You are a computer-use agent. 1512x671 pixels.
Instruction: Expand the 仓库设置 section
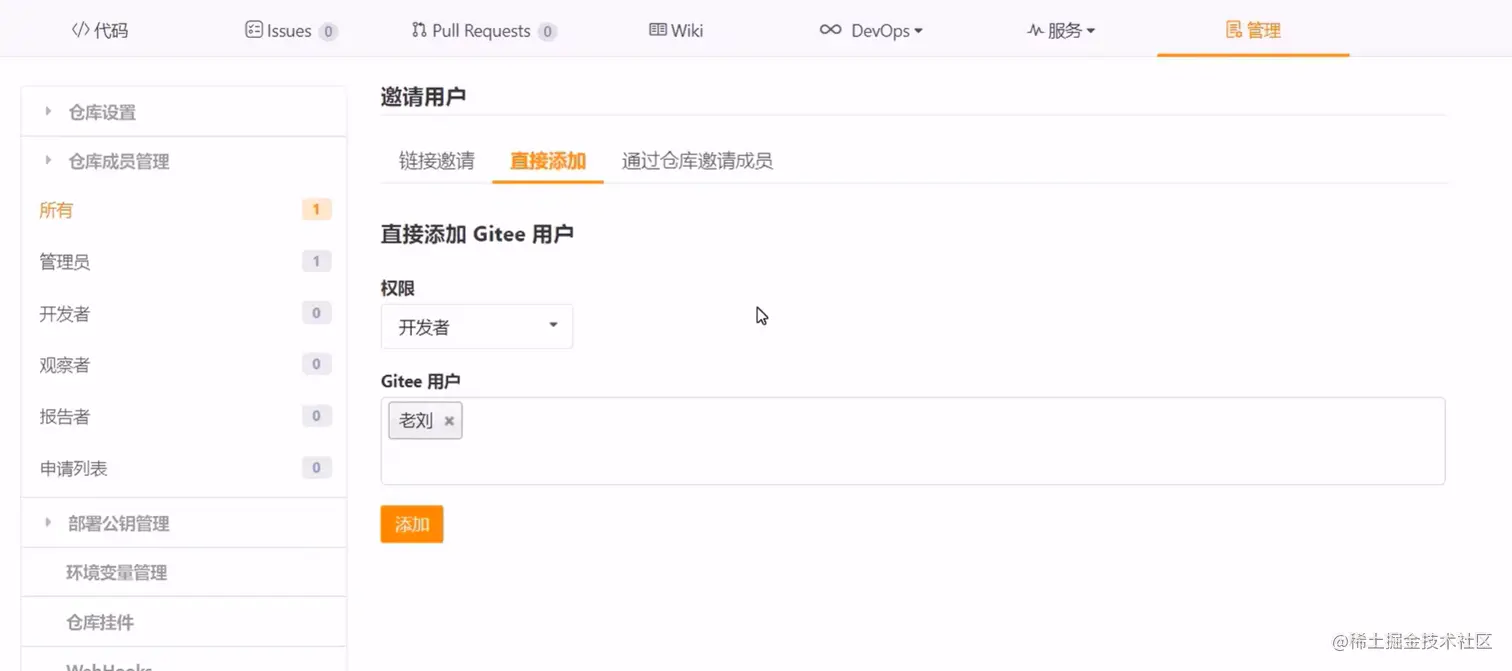pyautogui.click(x=184, y=112)
